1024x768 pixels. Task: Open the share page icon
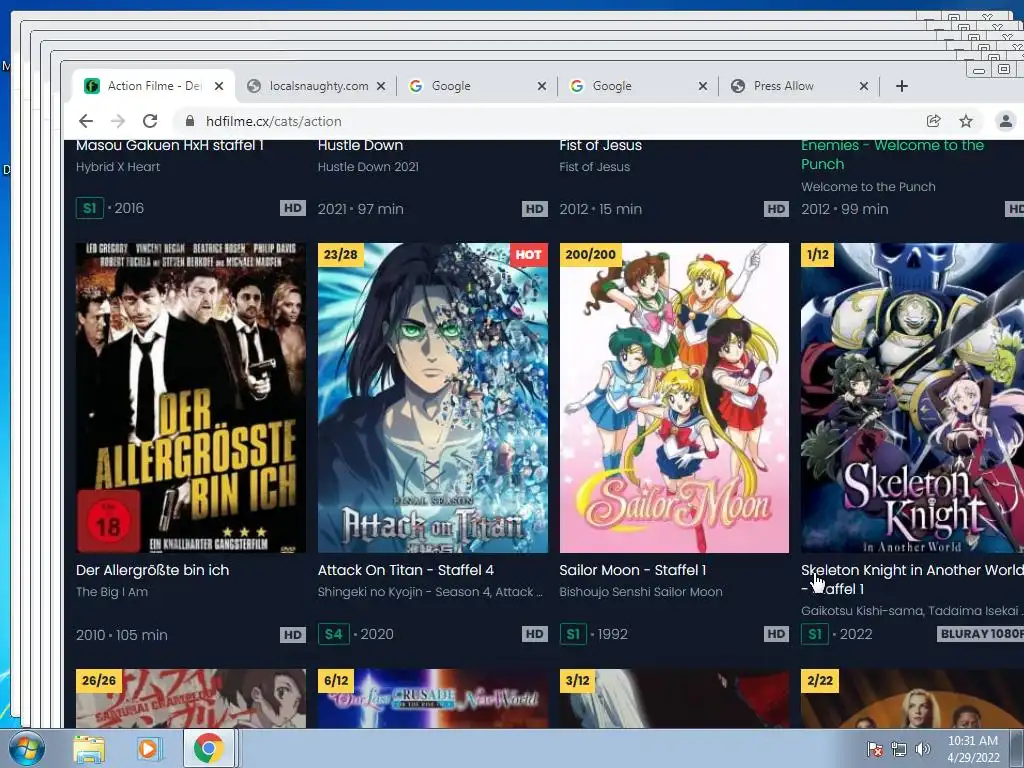pyautogui.click(x=933, y=121)
